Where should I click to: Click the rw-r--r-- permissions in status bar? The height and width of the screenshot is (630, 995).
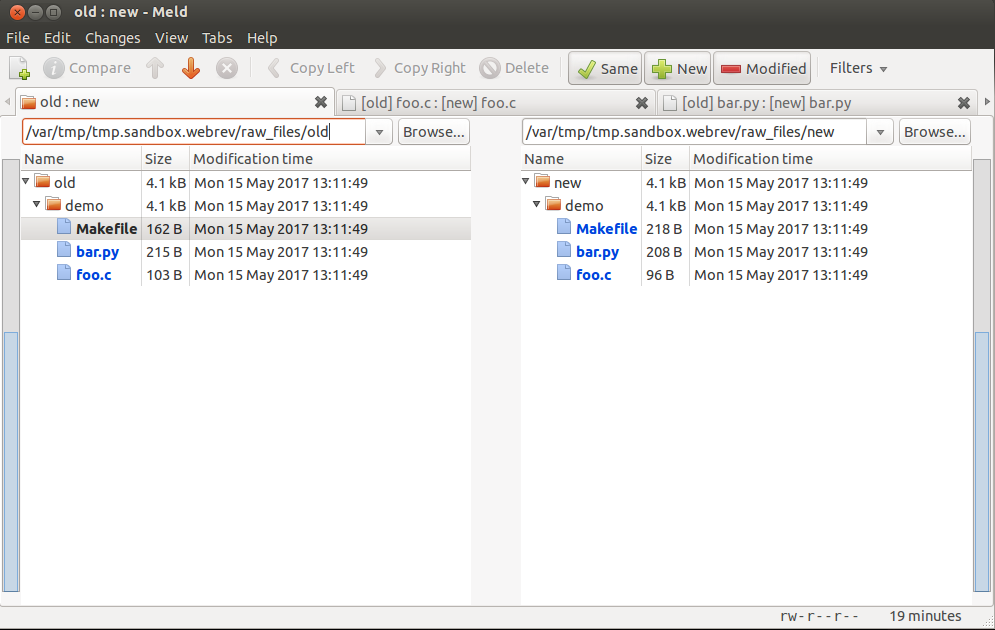(819, 616)
